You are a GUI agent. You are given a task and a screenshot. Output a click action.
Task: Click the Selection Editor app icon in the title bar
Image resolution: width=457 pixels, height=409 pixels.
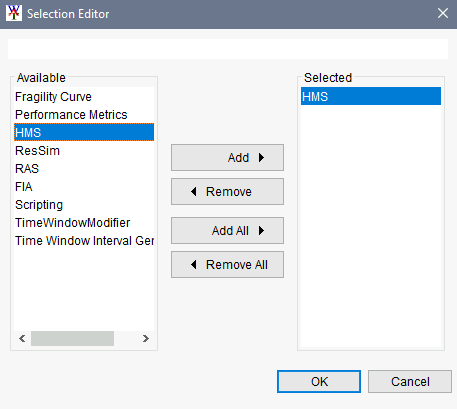(x=14, y=13)
